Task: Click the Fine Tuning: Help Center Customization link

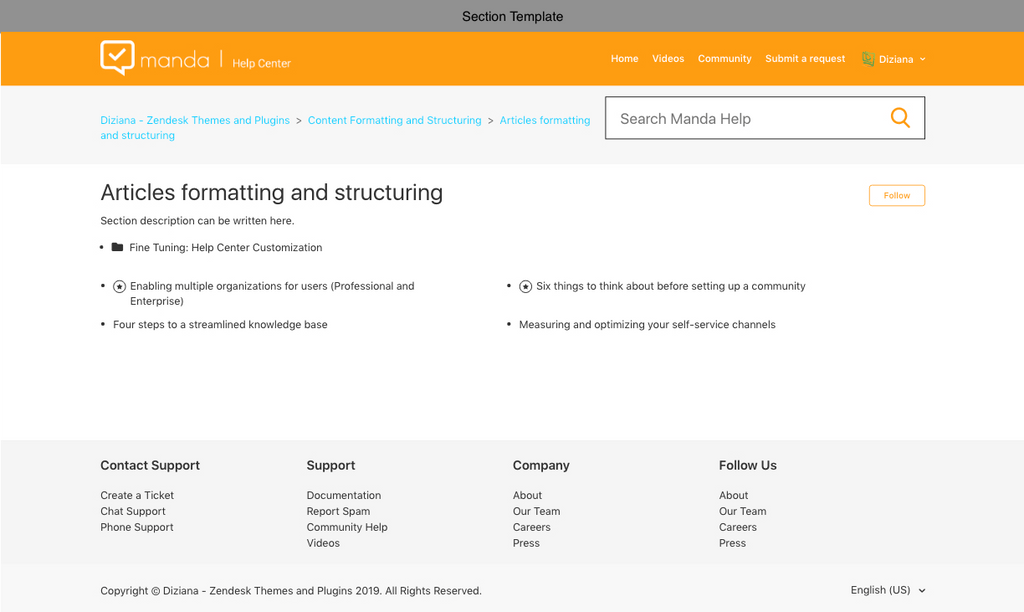Action: point(226,247)
